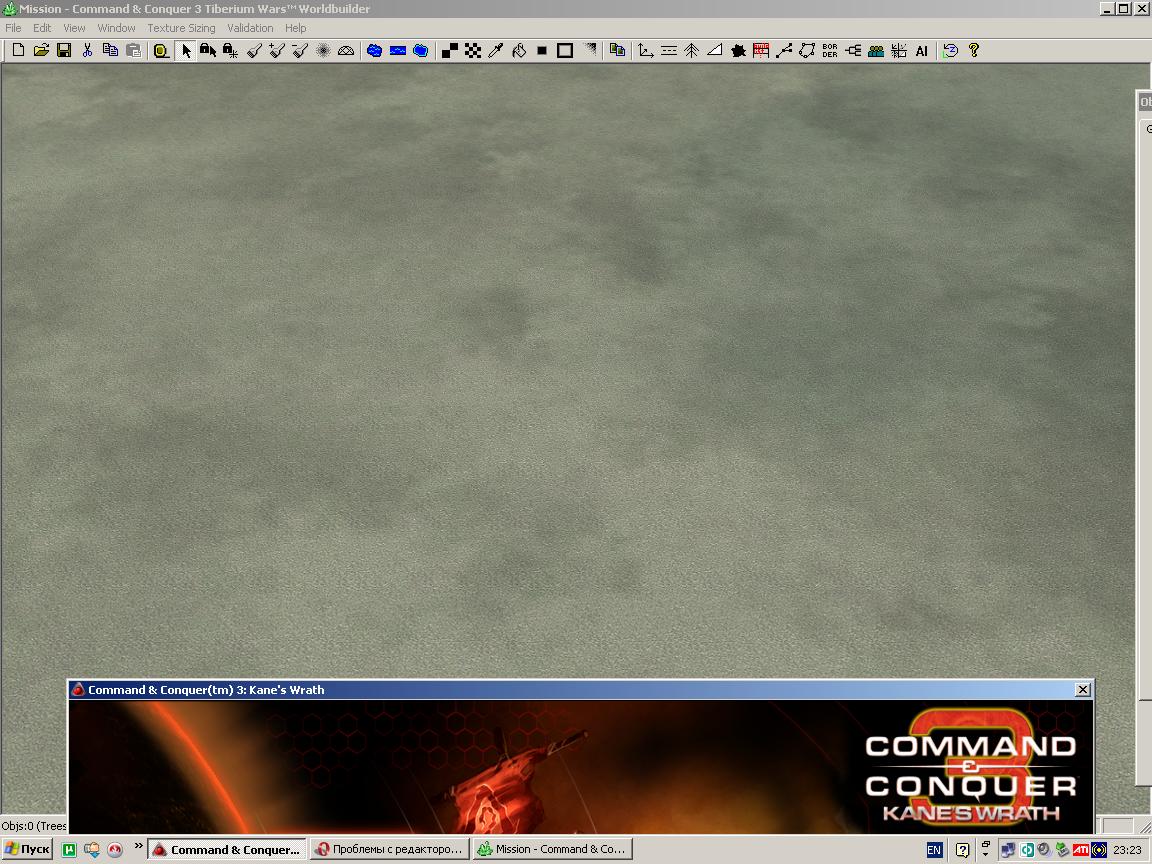
Task: Close the Kane's Wrath splash window
Action: (1082, 689)
